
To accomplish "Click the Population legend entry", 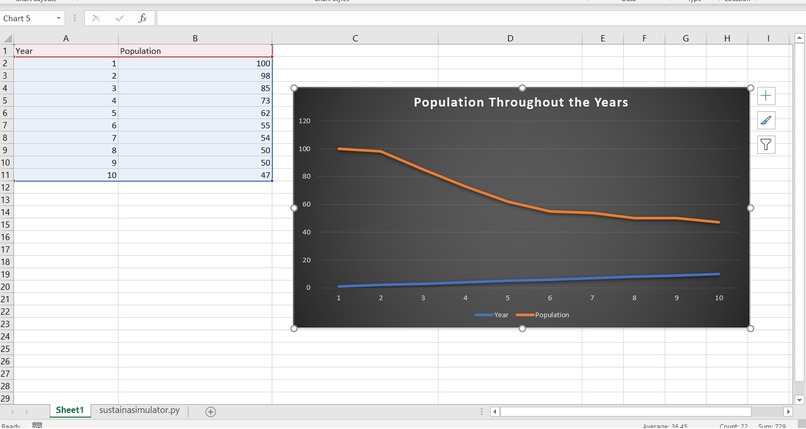I will pos(542,315).
